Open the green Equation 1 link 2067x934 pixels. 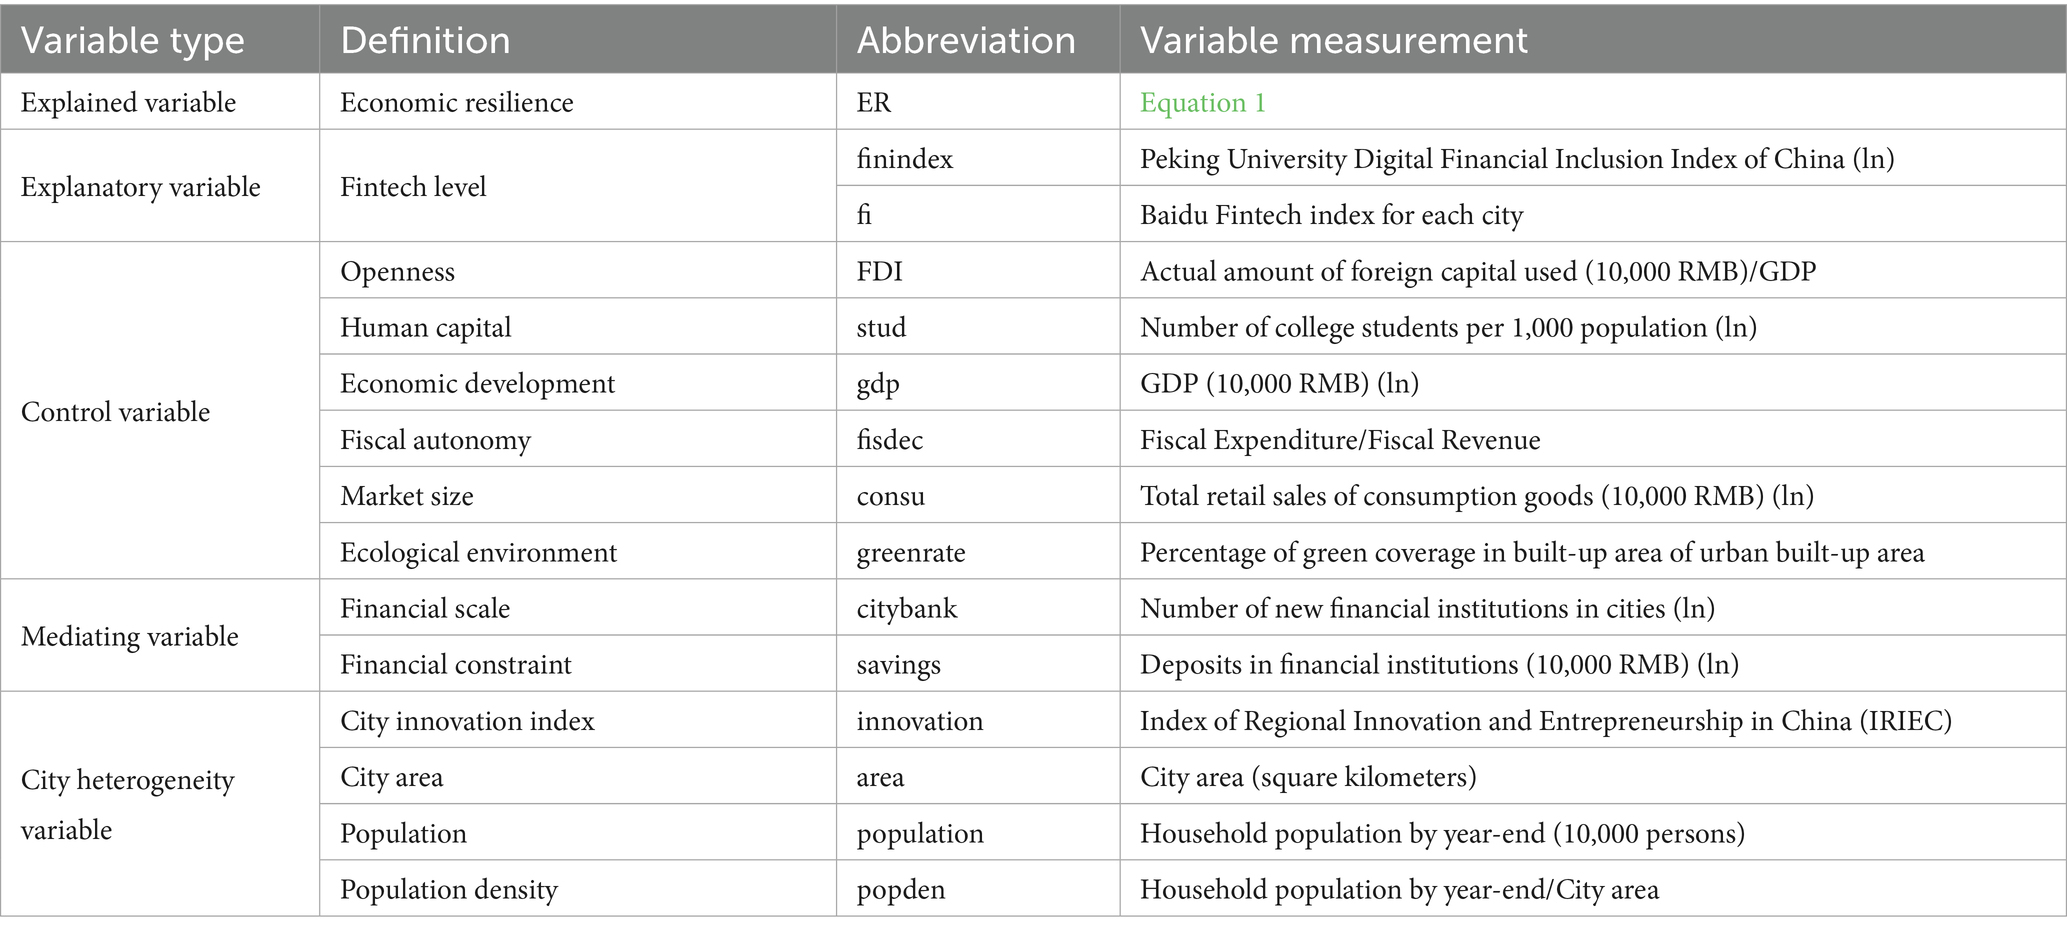[x=1202, y=103]
